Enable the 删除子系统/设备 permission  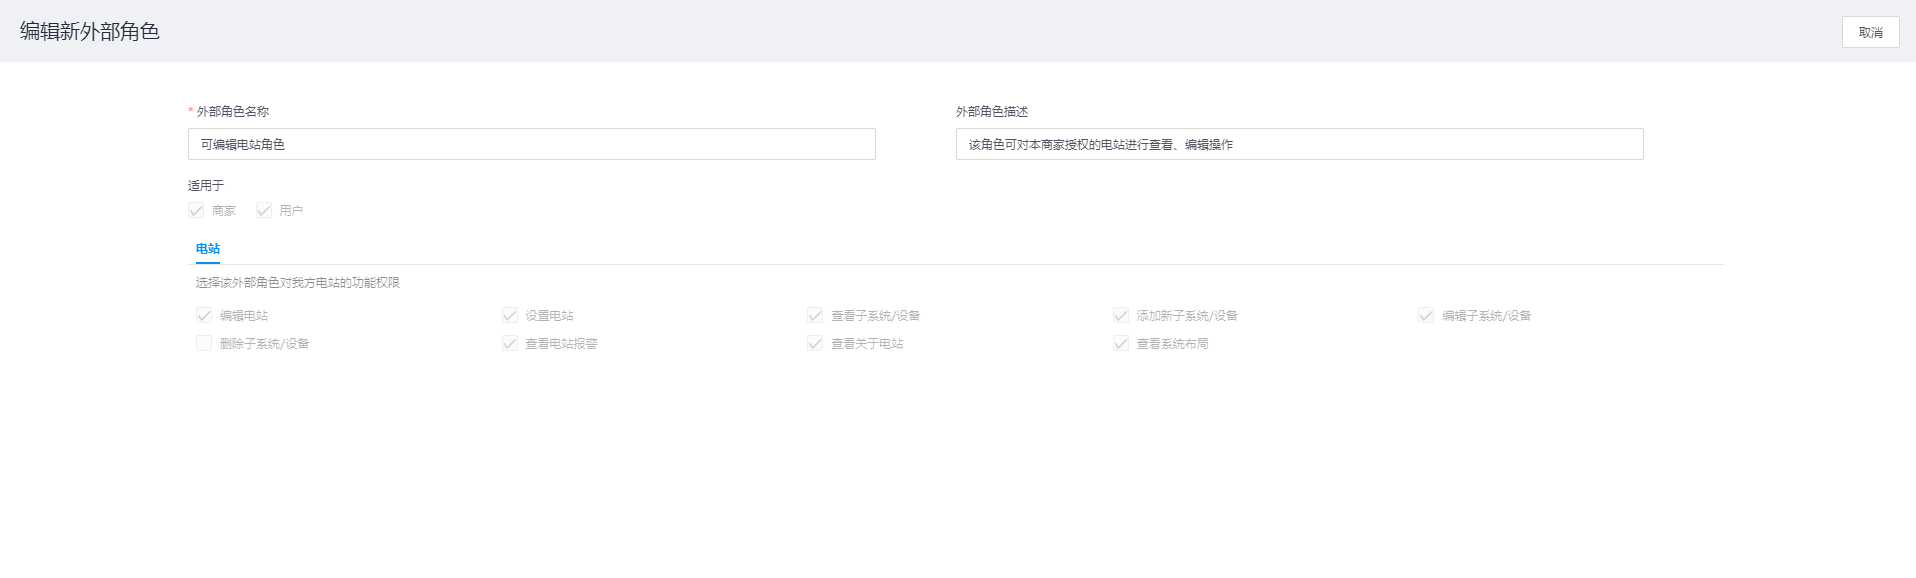coord(204,344)
